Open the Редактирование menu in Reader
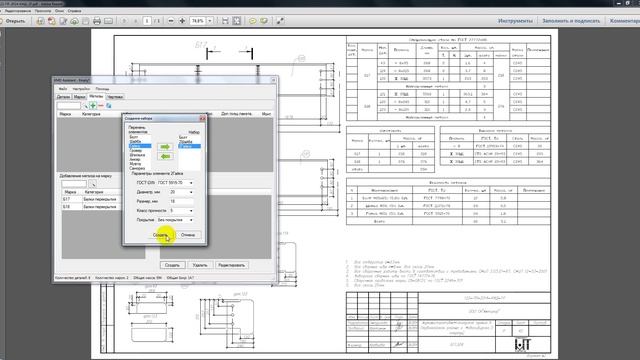640x360 pixels. tap(17, 11)
